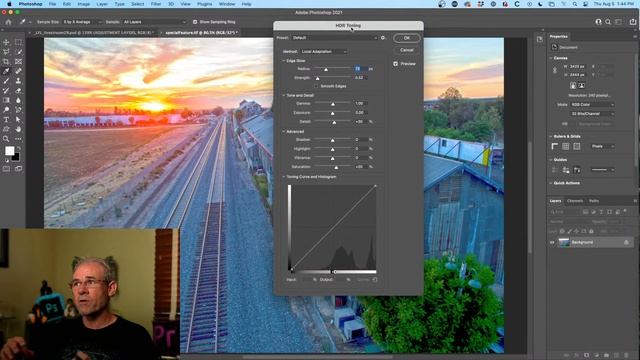Select the Horizontal Type tool
Screen dimensions: 640x360
[x=6, y=120]
